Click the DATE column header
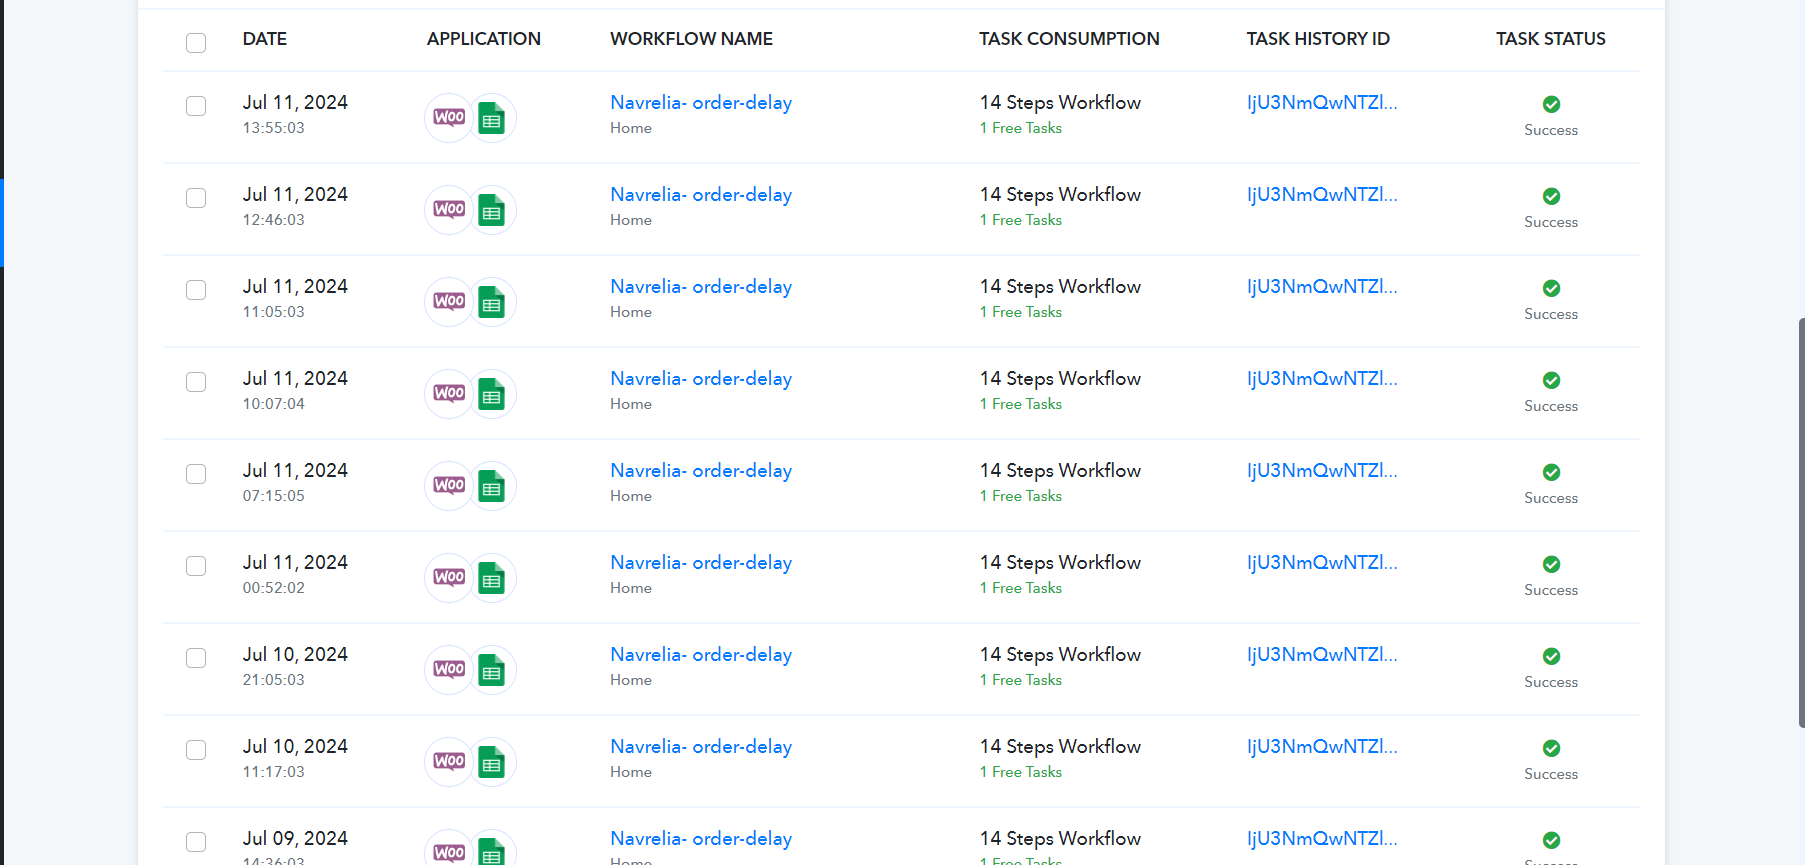This screenshot has height=865, width=1805. [x=265, y=39]
